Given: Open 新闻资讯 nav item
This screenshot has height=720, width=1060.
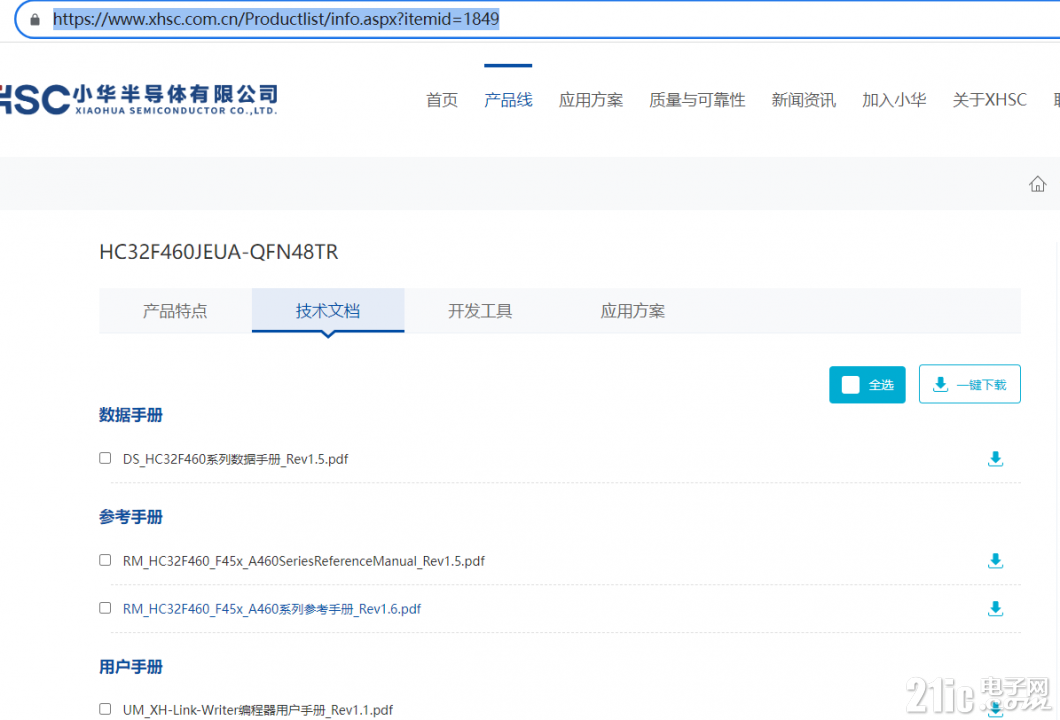Looking at the screenshot, I should coord(804,100).
